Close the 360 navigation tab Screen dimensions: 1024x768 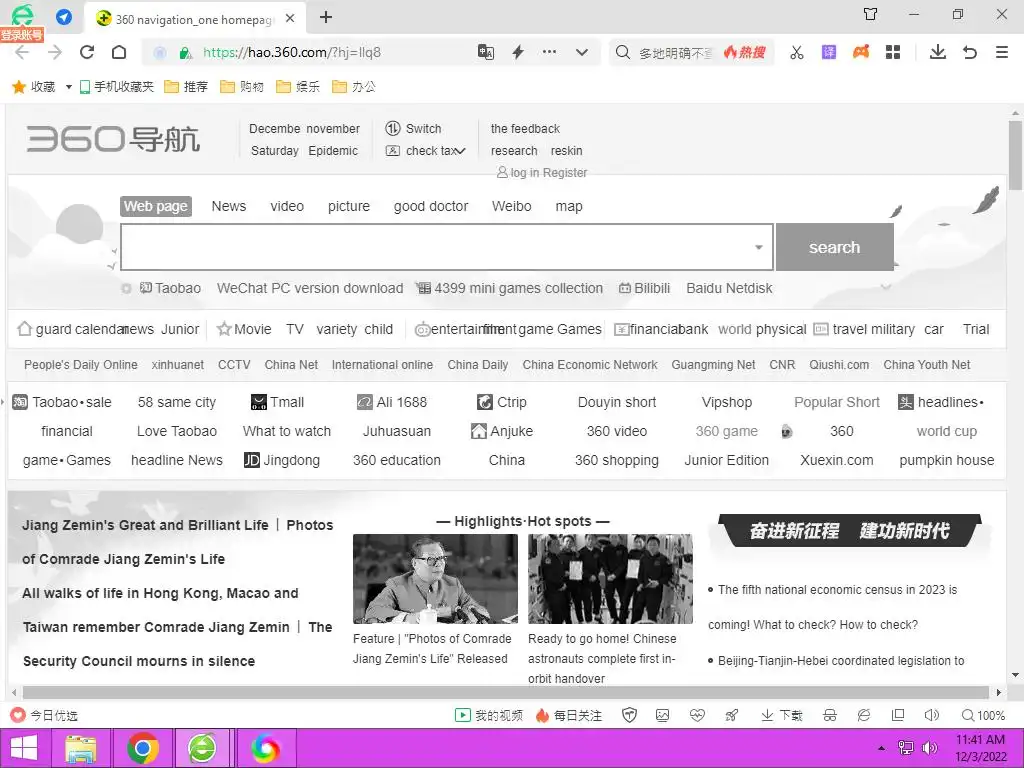(290, 18)
